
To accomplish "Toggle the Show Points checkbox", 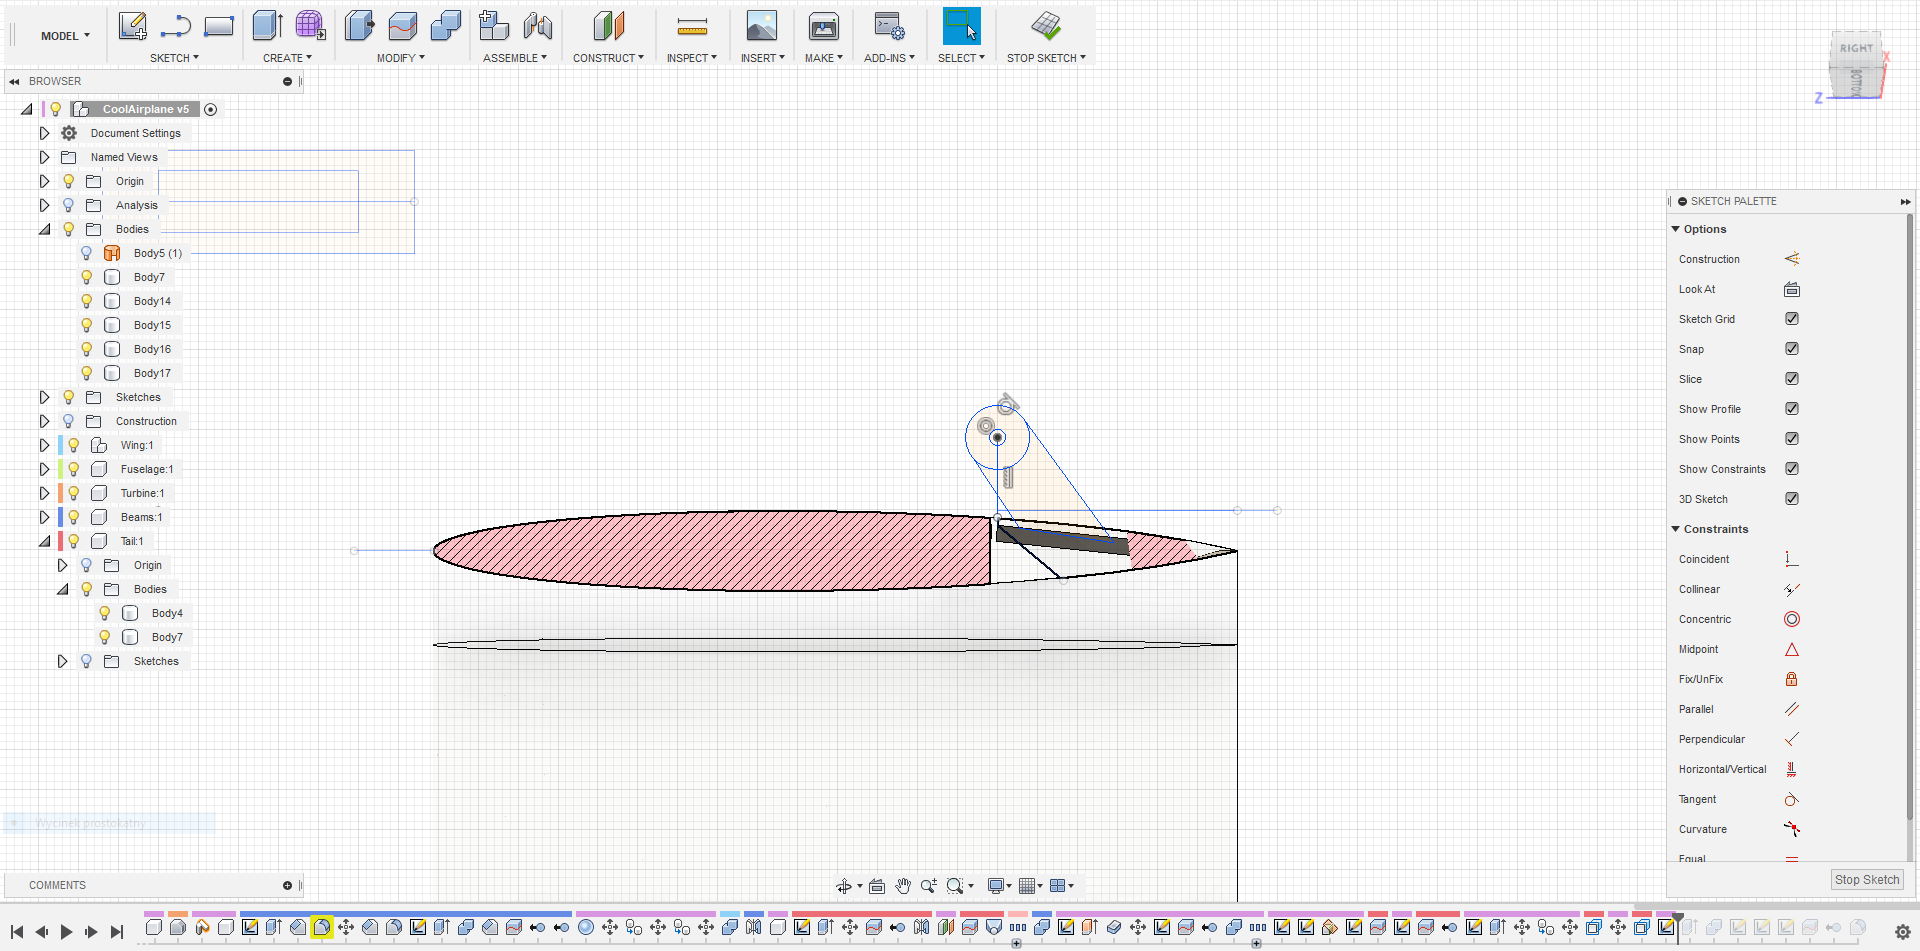I will point(1792,439).
